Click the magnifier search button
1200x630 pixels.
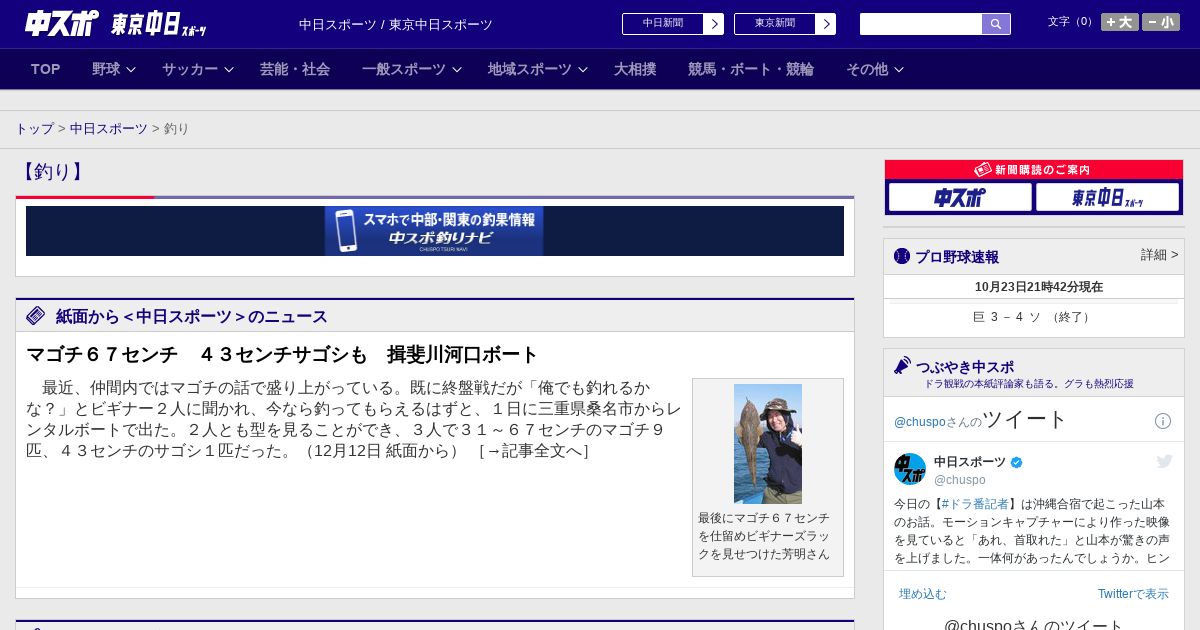coord(996,24)
